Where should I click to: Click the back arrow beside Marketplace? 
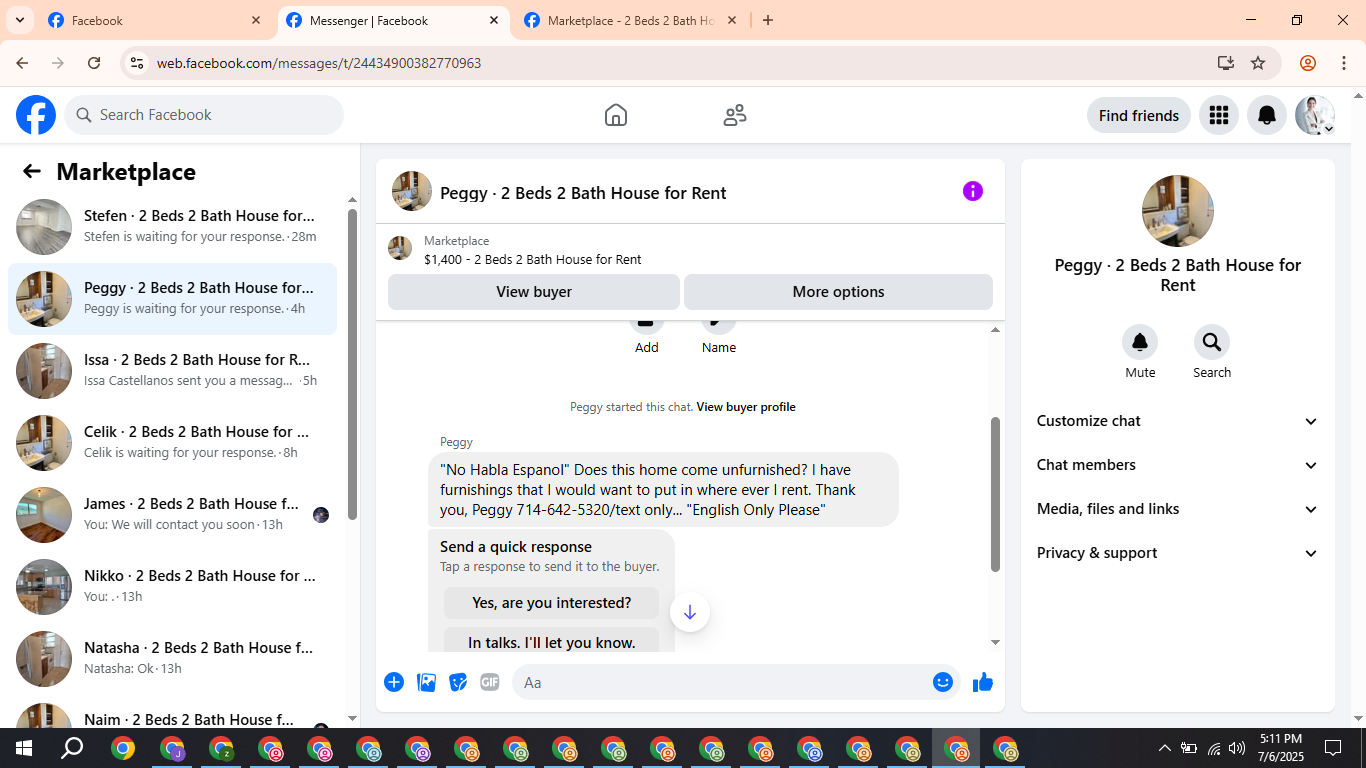[32, 171]
